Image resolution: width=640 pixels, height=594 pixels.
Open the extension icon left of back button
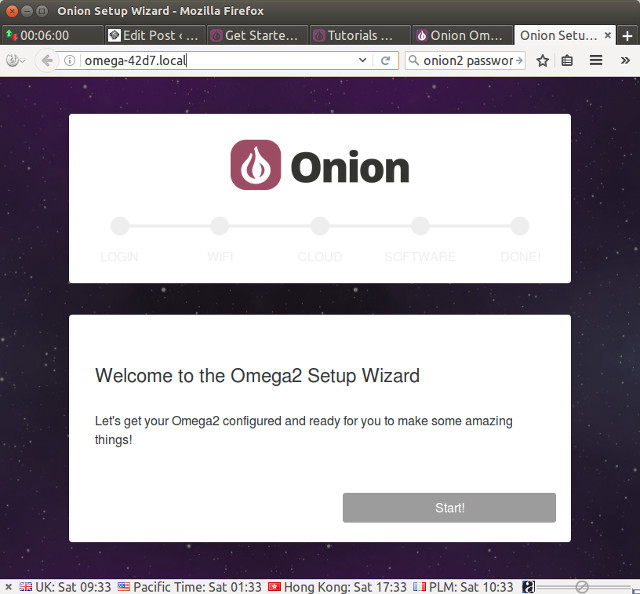coord(15,61)
